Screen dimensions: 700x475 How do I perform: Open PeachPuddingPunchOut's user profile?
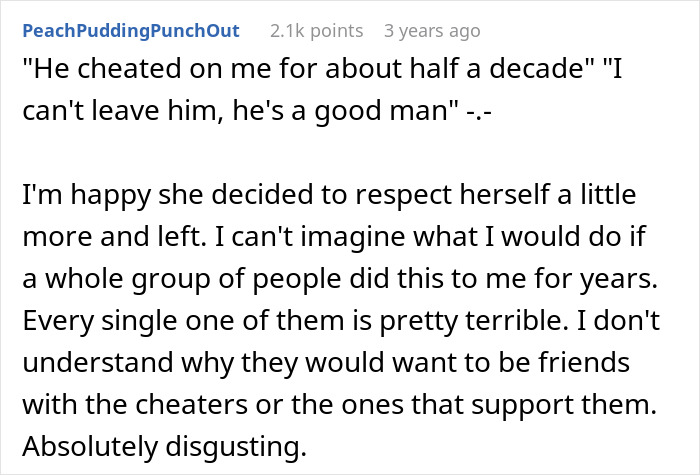[x=134, y=31]
